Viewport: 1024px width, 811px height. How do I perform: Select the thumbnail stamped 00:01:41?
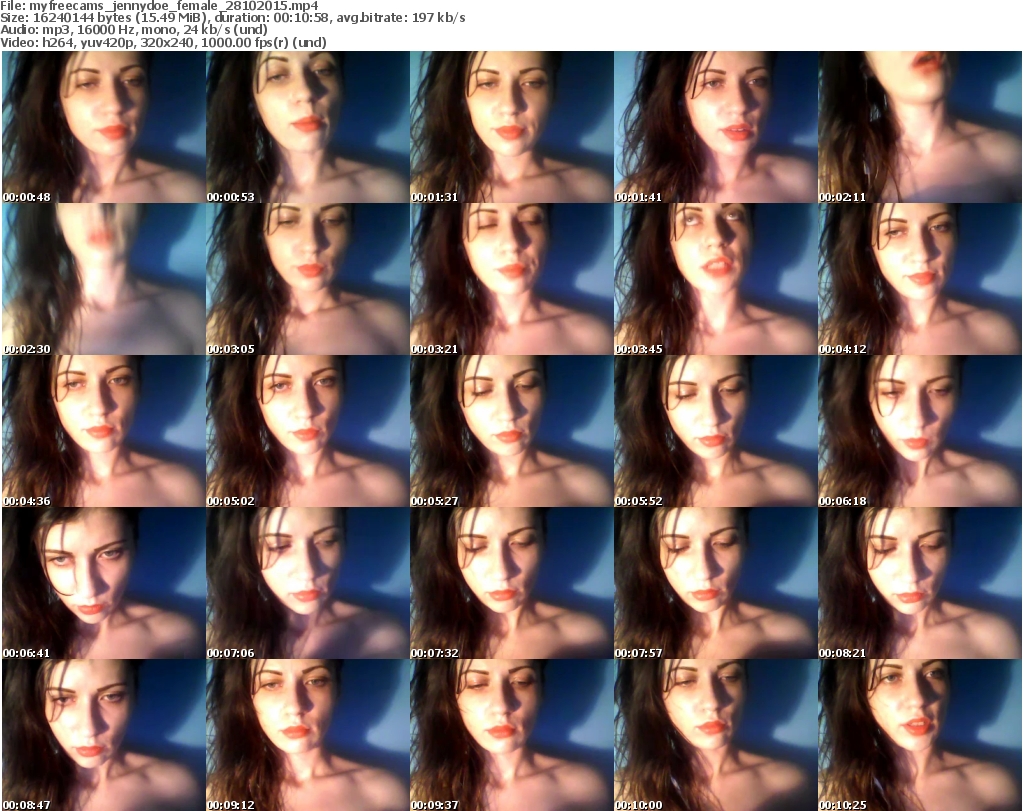coord(716,127)
